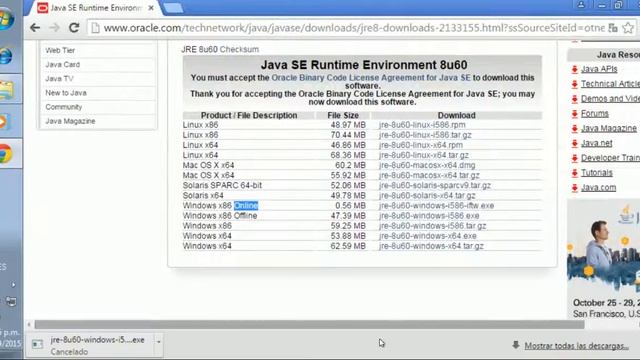Download jre-8u60-windows-i586.tar.gz

click(x=432, y=226)
